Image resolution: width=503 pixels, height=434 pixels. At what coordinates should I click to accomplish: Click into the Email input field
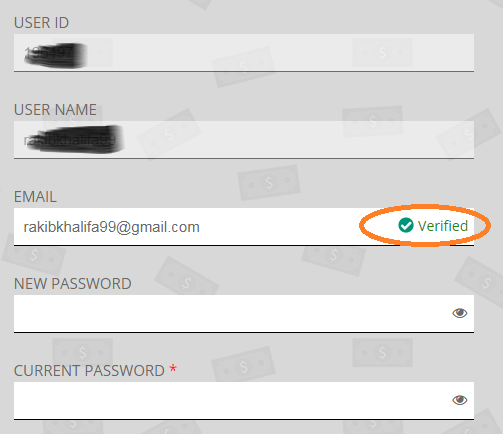pyautogui.click(x=244, y=227)
